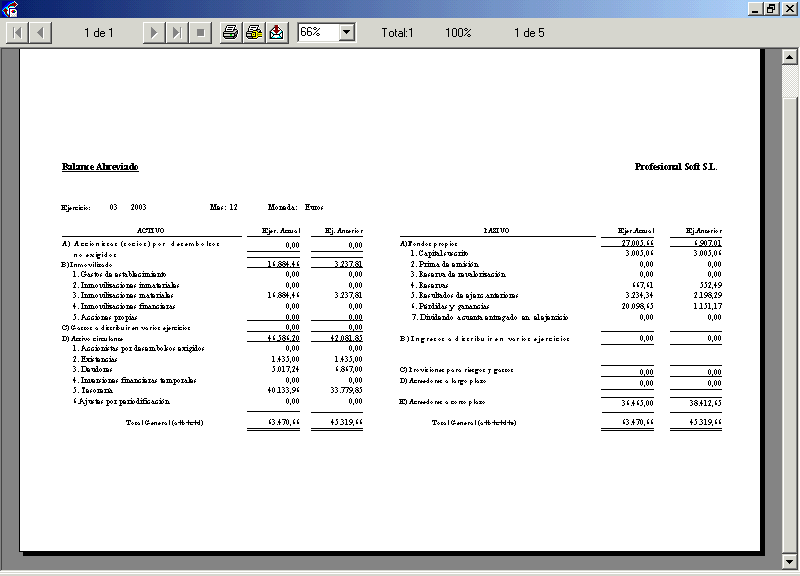Open the 66% zoom dropdown
The width and height of the screenshot is (800, 576).
tap(347, 32)
